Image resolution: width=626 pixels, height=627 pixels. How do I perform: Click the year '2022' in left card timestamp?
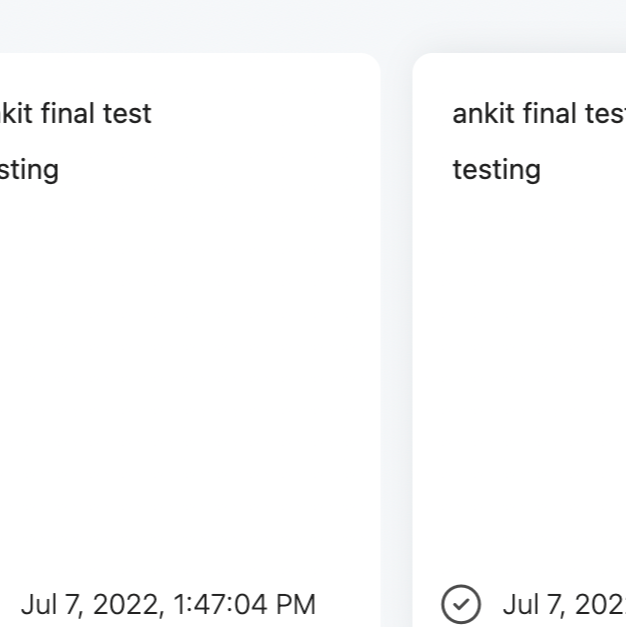point(127,604)
